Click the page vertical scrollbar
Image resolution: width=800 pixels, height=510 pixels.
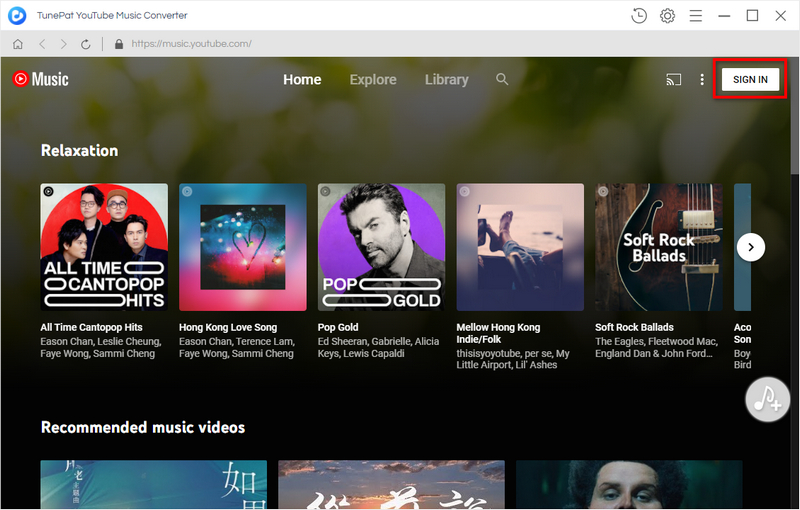tap(795, 116)
